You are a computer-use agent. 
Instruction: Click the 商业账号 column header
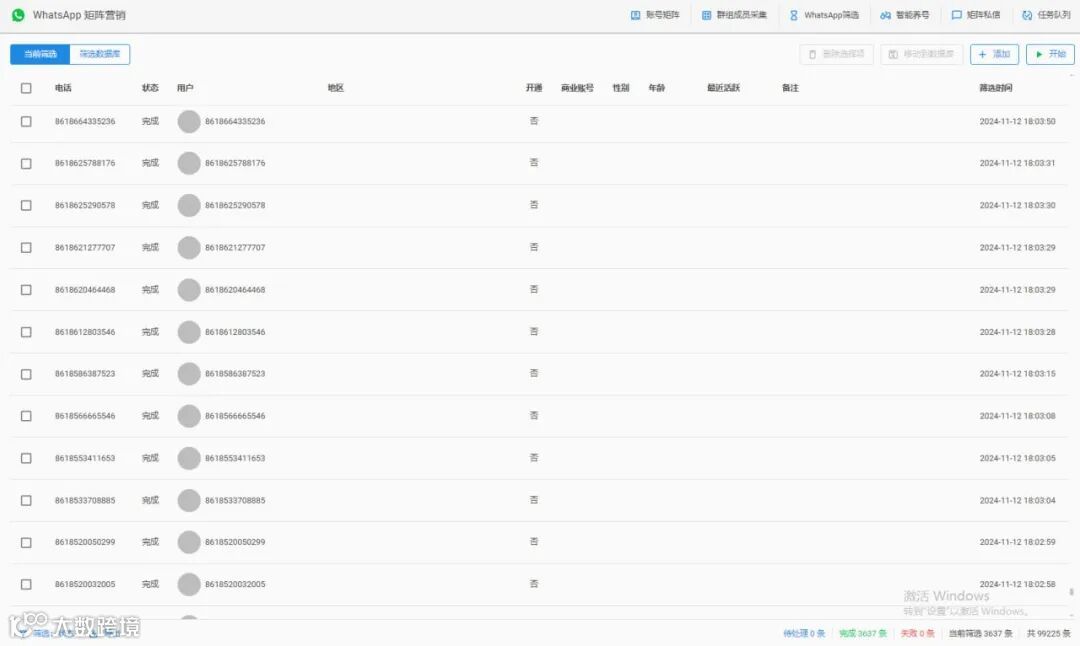click(577, 88)
